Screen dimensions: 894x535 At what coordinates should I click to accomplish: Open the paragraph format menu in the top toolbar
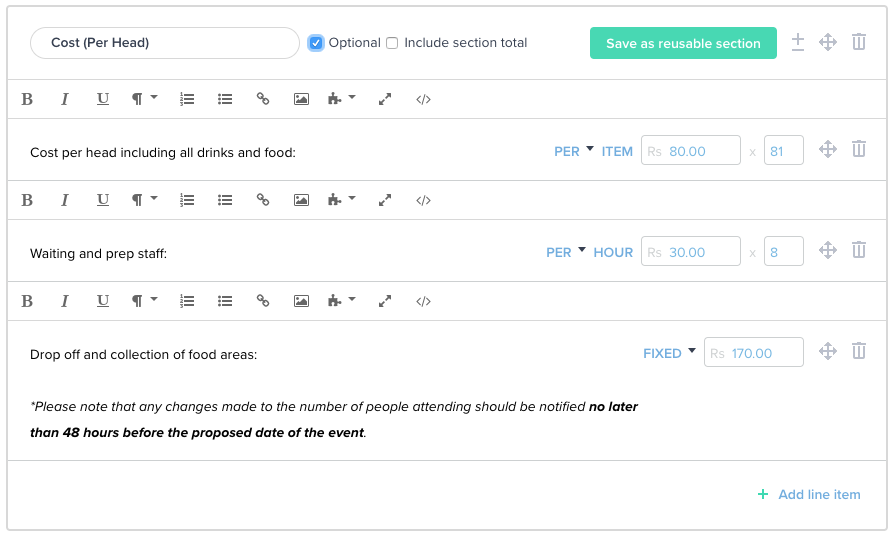pos(144,99)
